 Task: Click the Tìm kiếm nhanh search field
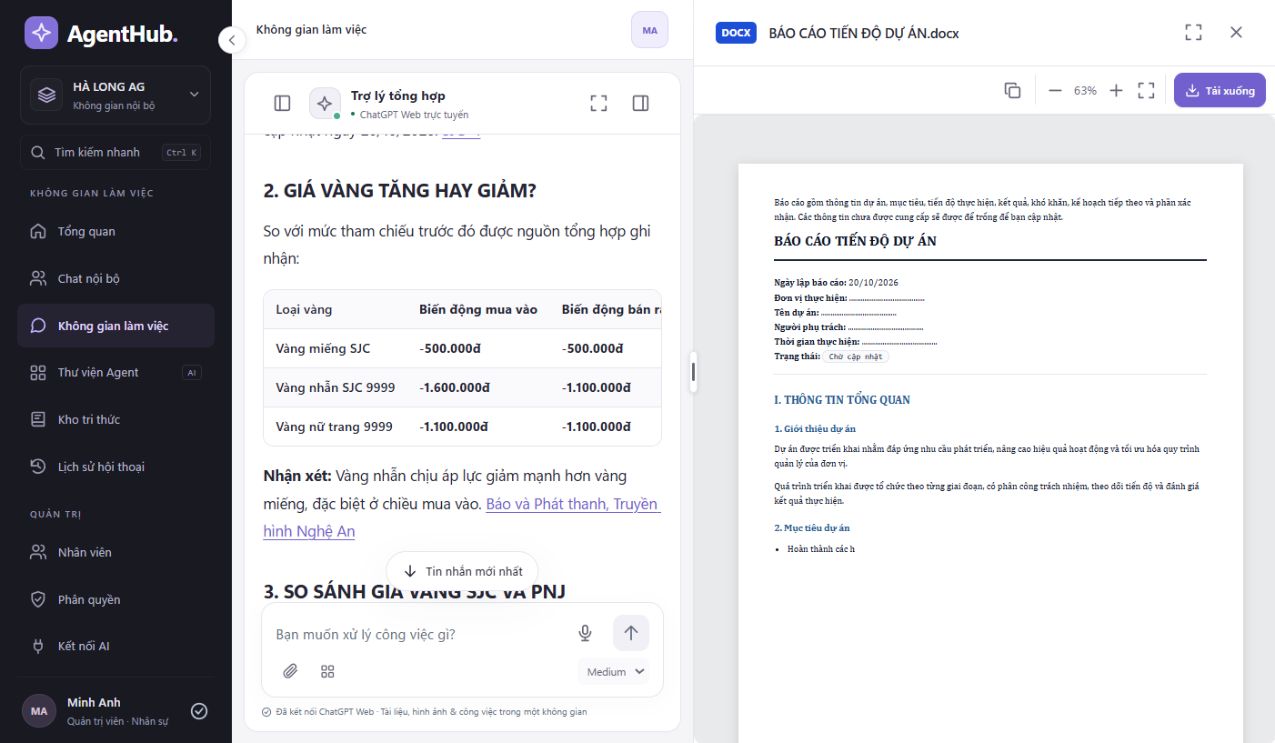coord(116,152)
